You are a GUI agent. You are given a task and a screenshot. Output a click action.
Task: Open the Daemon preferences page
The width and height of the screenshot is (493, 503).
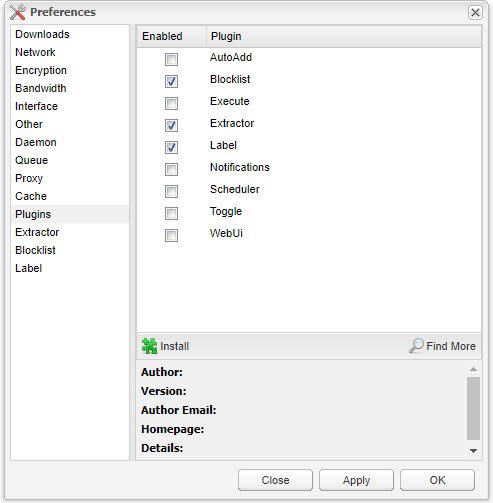coord(70,142)
